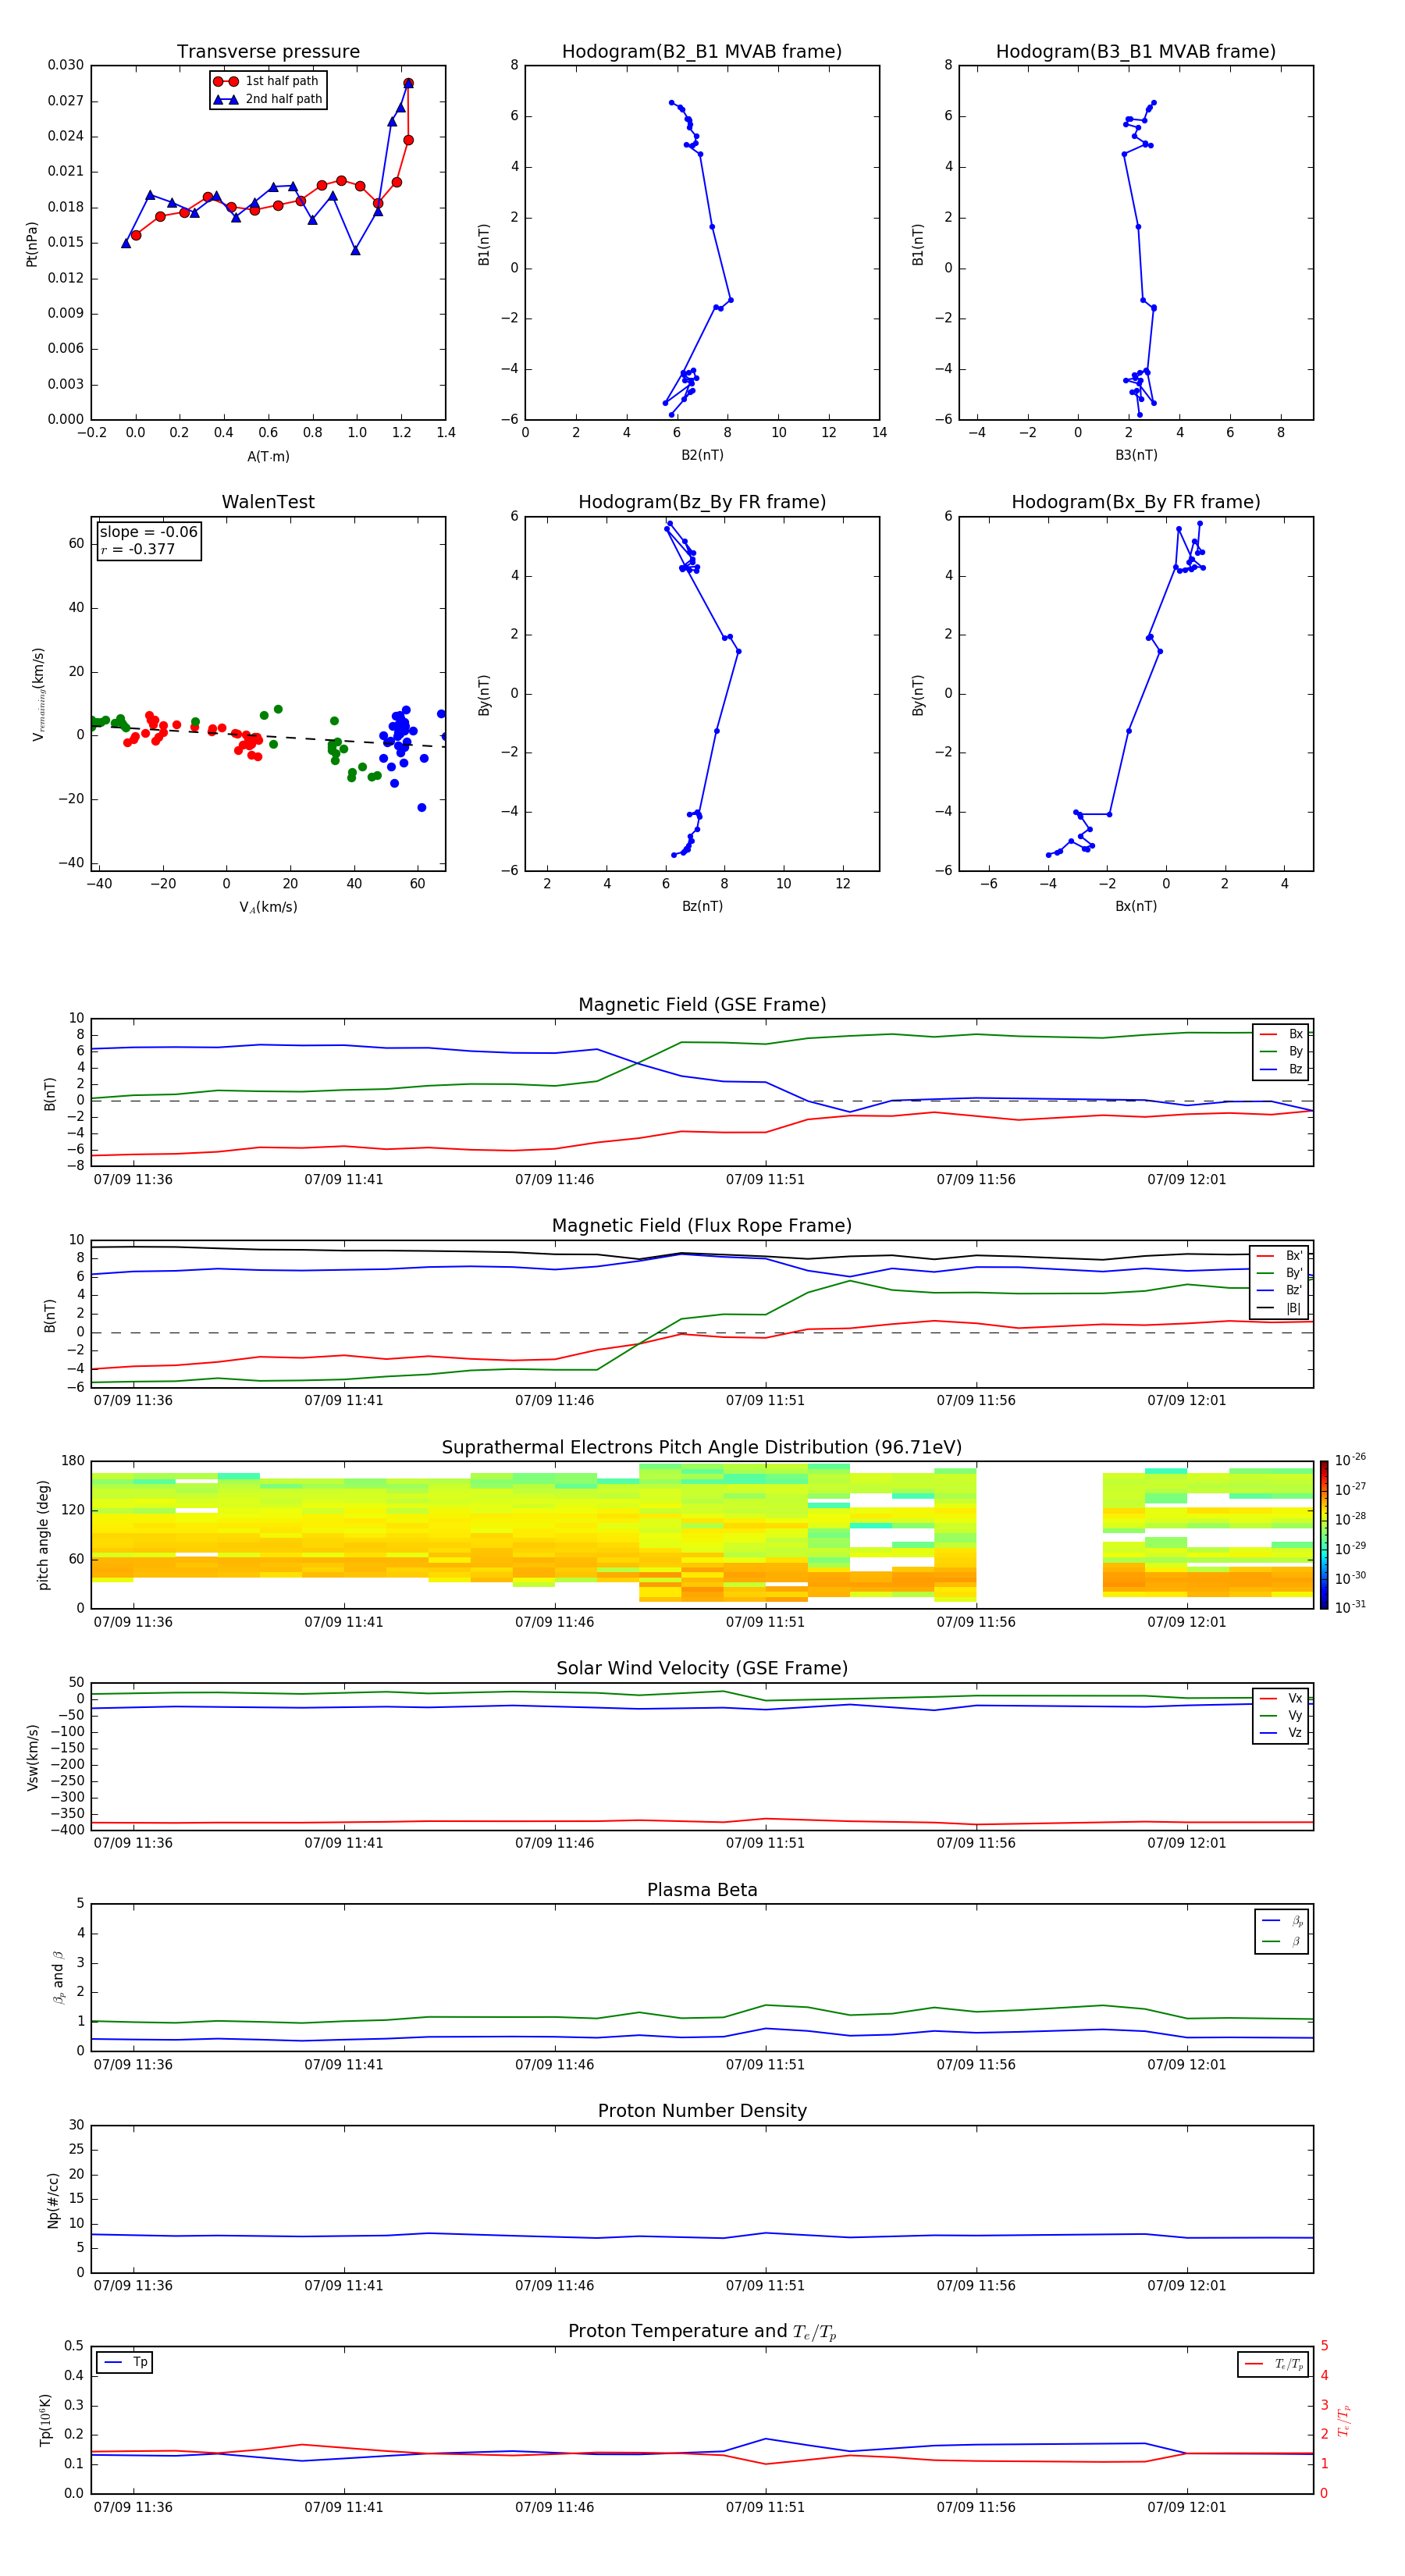Click 'Magnetic Field (Flux Rope Frame)' title
Viewport: 1405px width, 2576px height.
(x=702, y=1226)
